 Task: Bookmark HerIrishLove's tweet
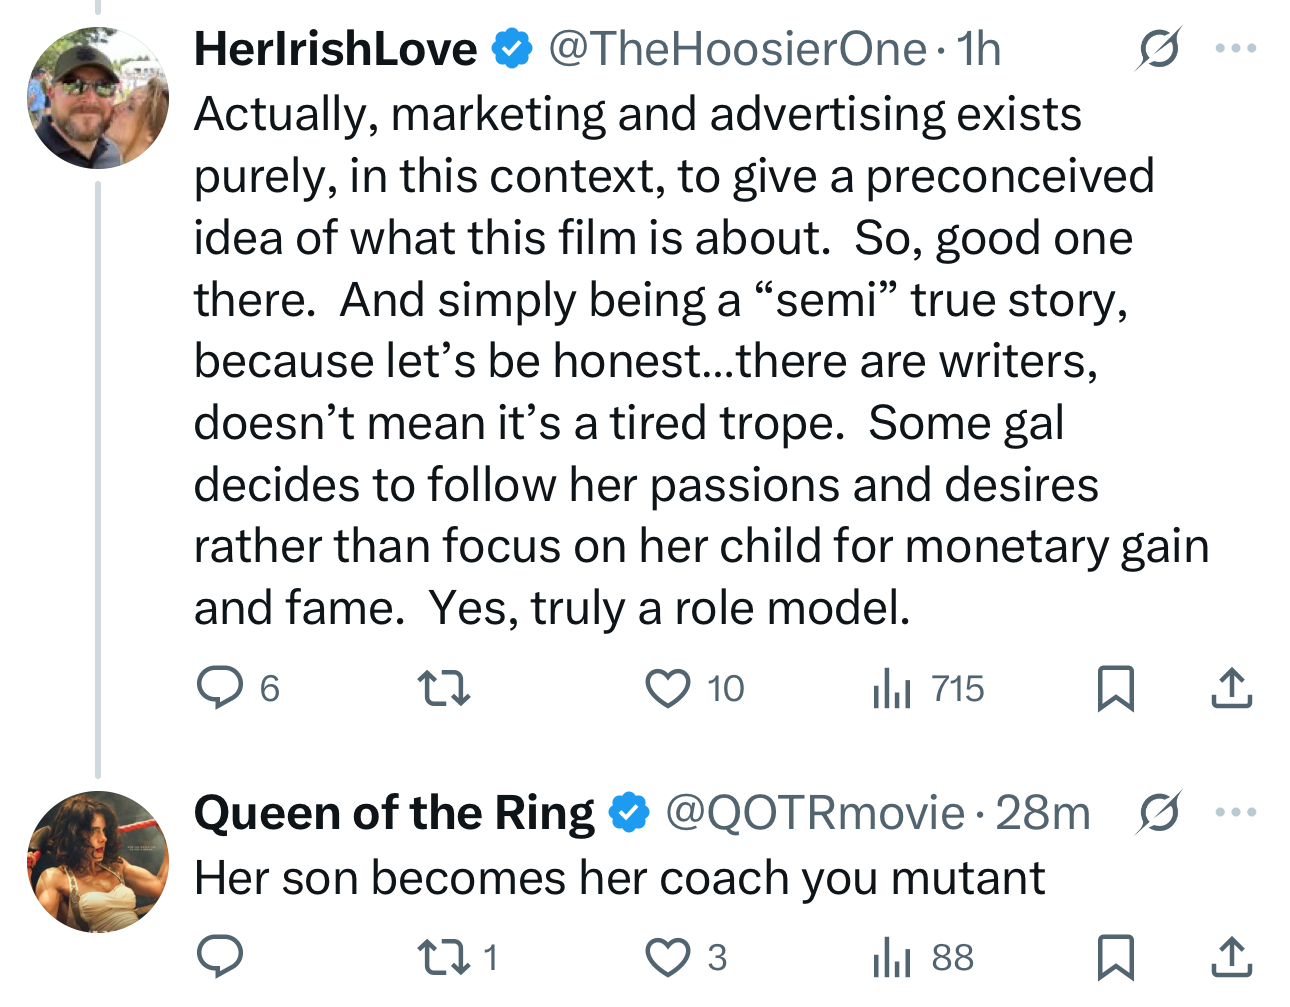1115,688
